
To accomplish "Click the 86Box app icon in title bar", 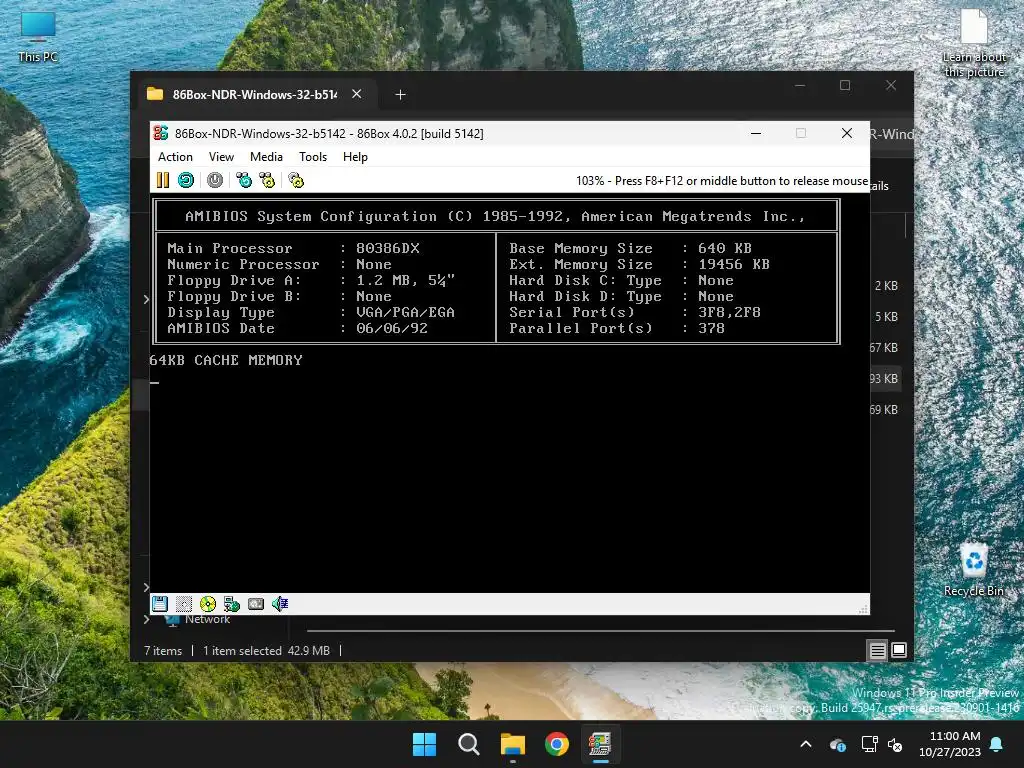I will point(161,133).
